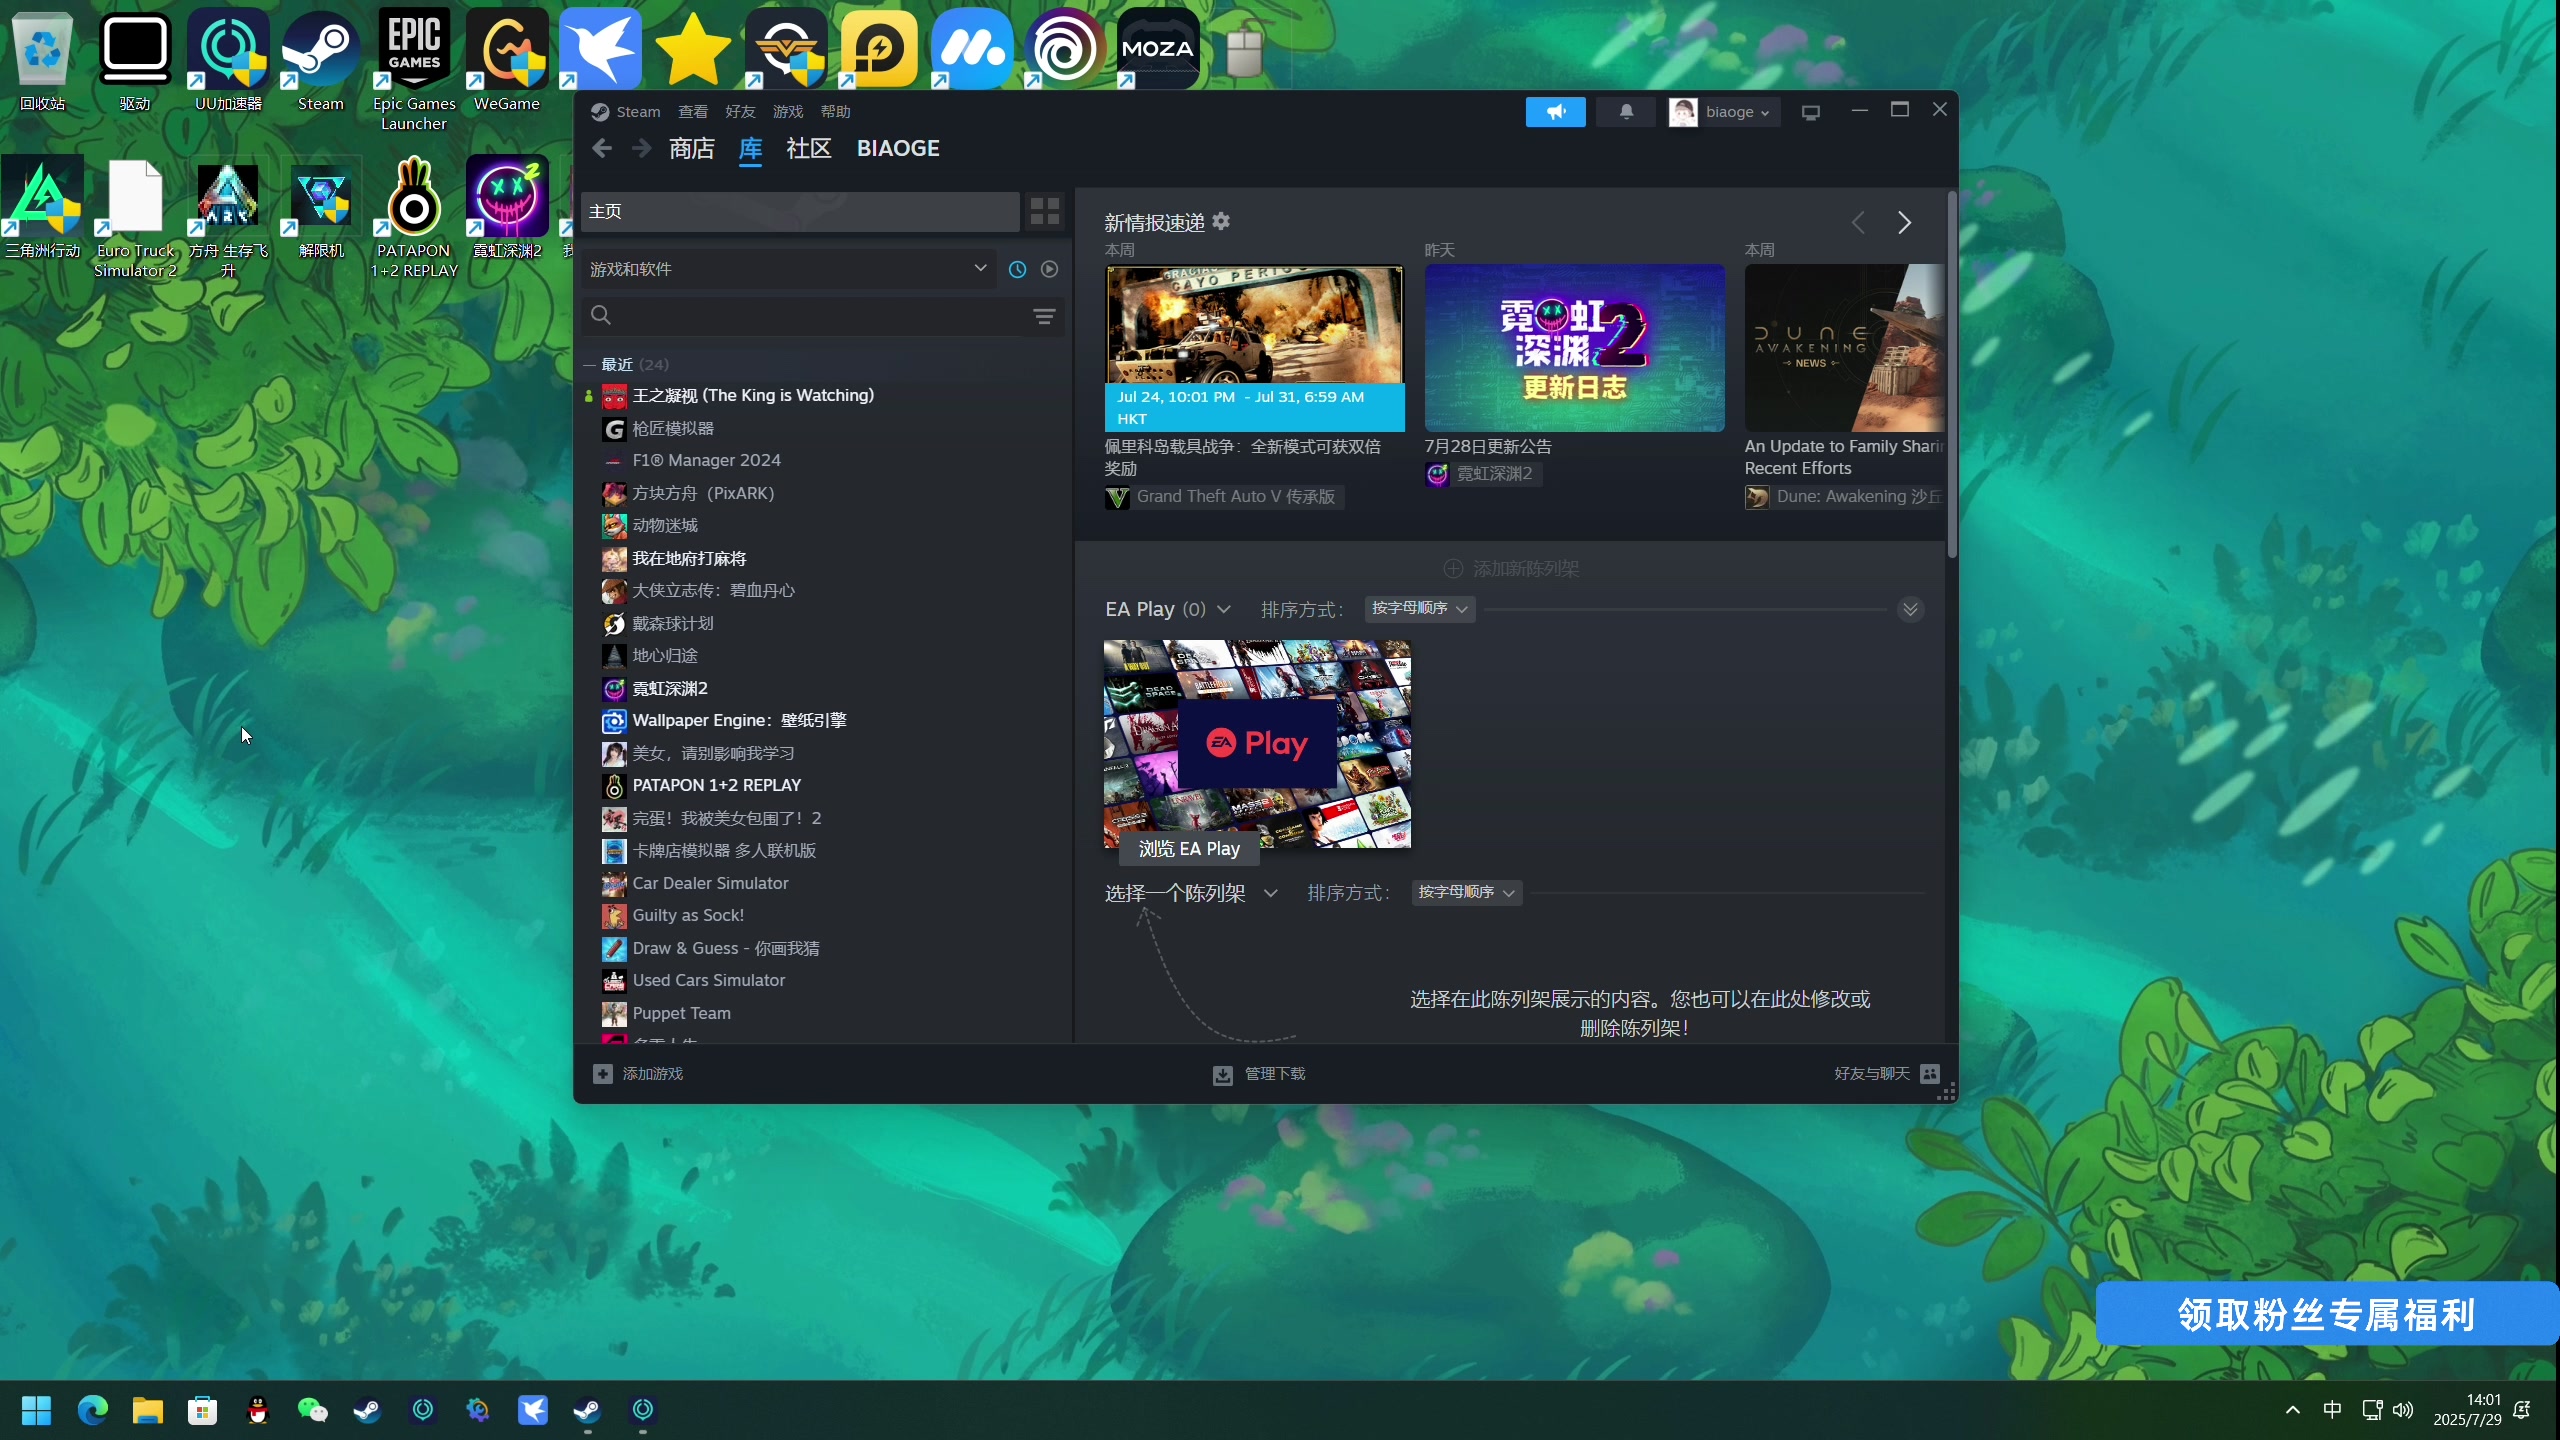Viewport: 2560px width, 1440px height.
Task: Click the Add Game plus icon
Action: coord(602,1073)
